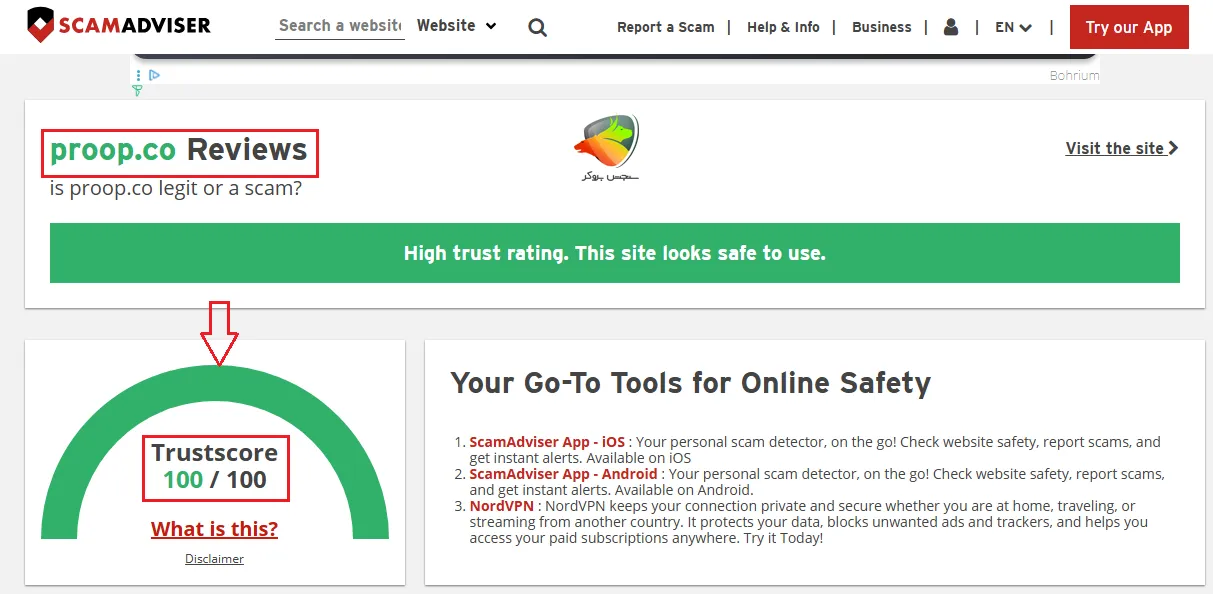Open the ScamAdviser App - iOS link
This screenshot has height=594, width=1213.
coord(547,442)
